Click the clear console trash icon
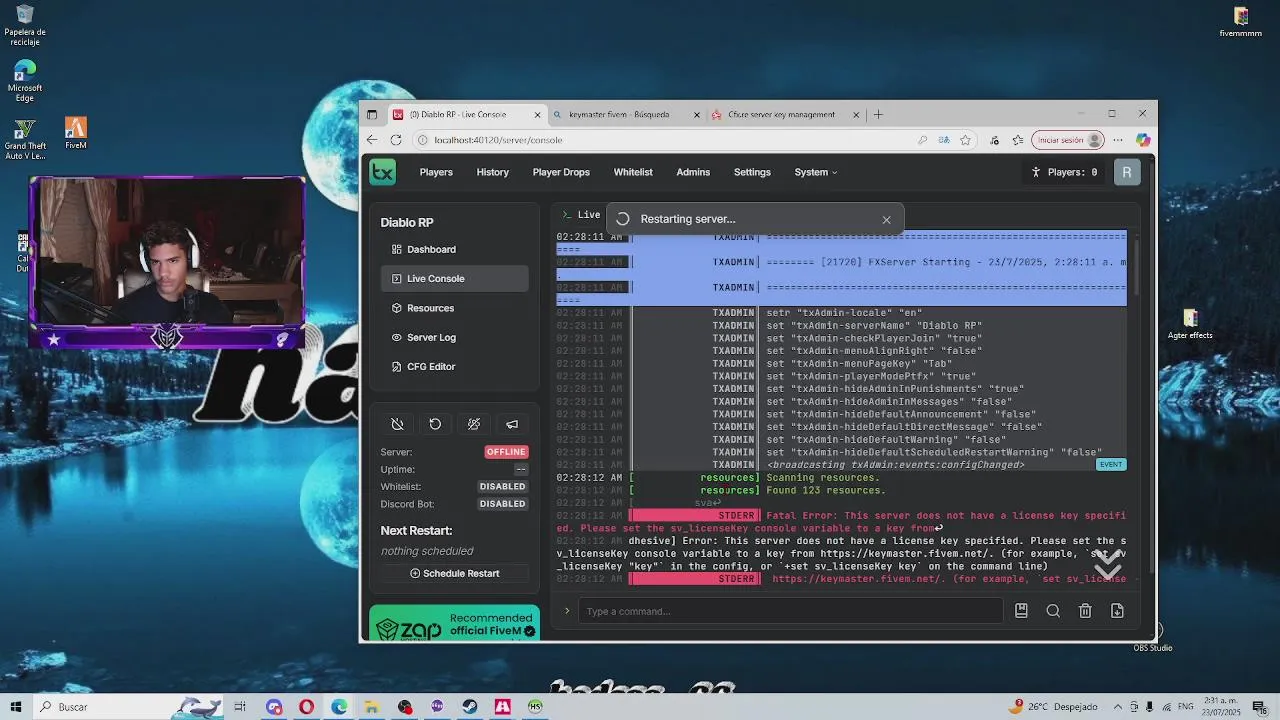1280x720 pixels. (1085, 611)
